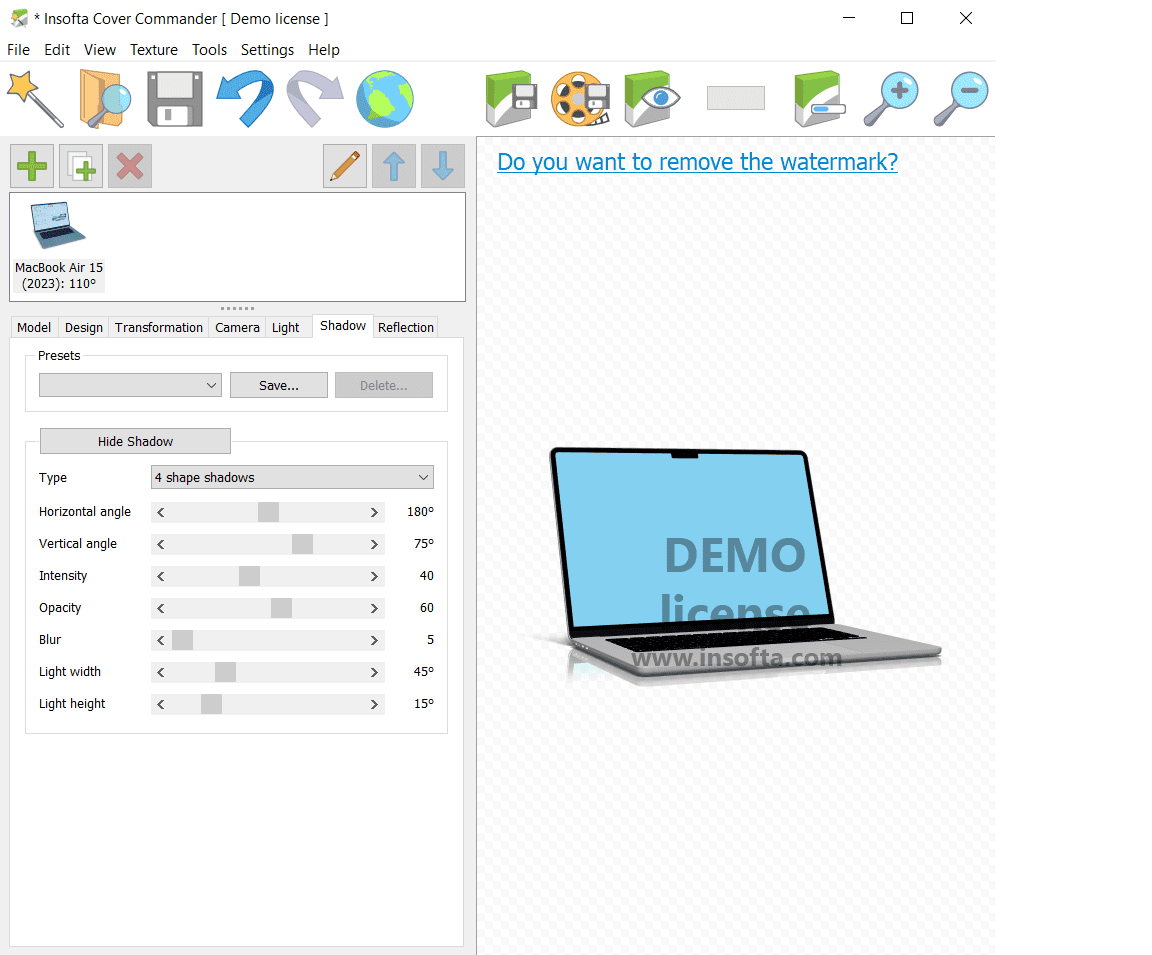Open the shadow Type dropdown
Image resolution: width=1152 pixels, height=955 pixels.
pyautogui.click(x=292, y=477)
